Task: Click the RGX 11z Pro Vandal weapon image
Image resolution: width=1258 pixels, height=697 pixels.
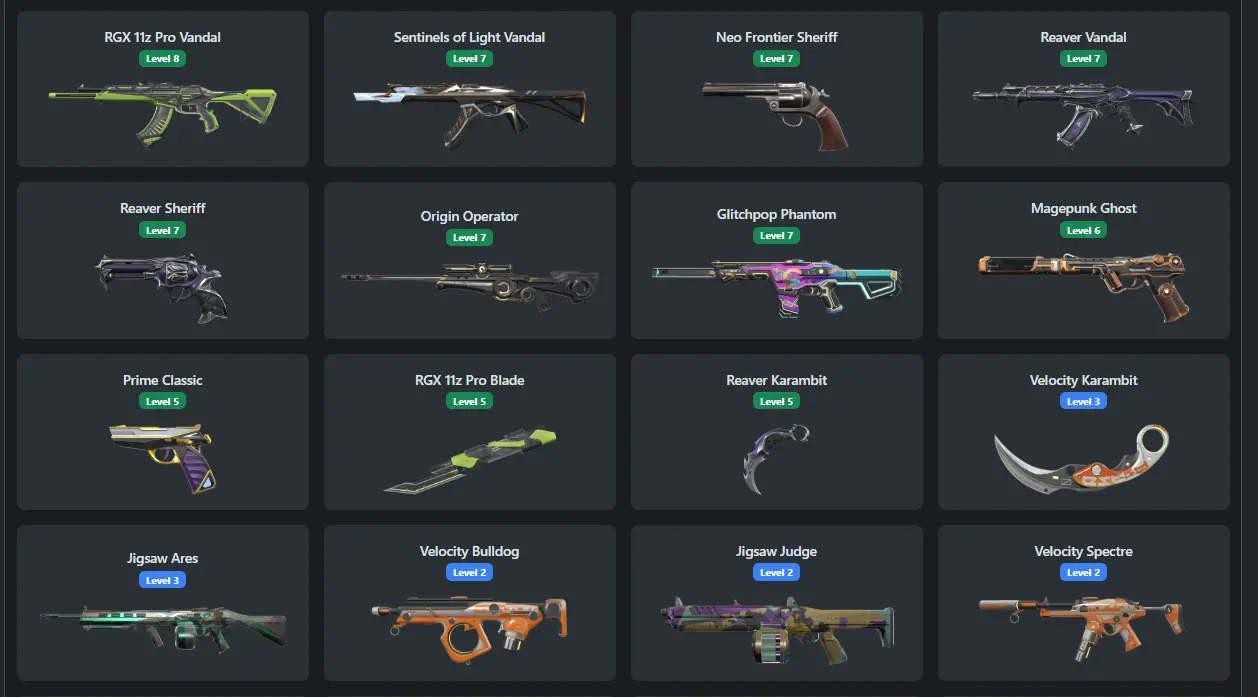Action: point(162,109)
